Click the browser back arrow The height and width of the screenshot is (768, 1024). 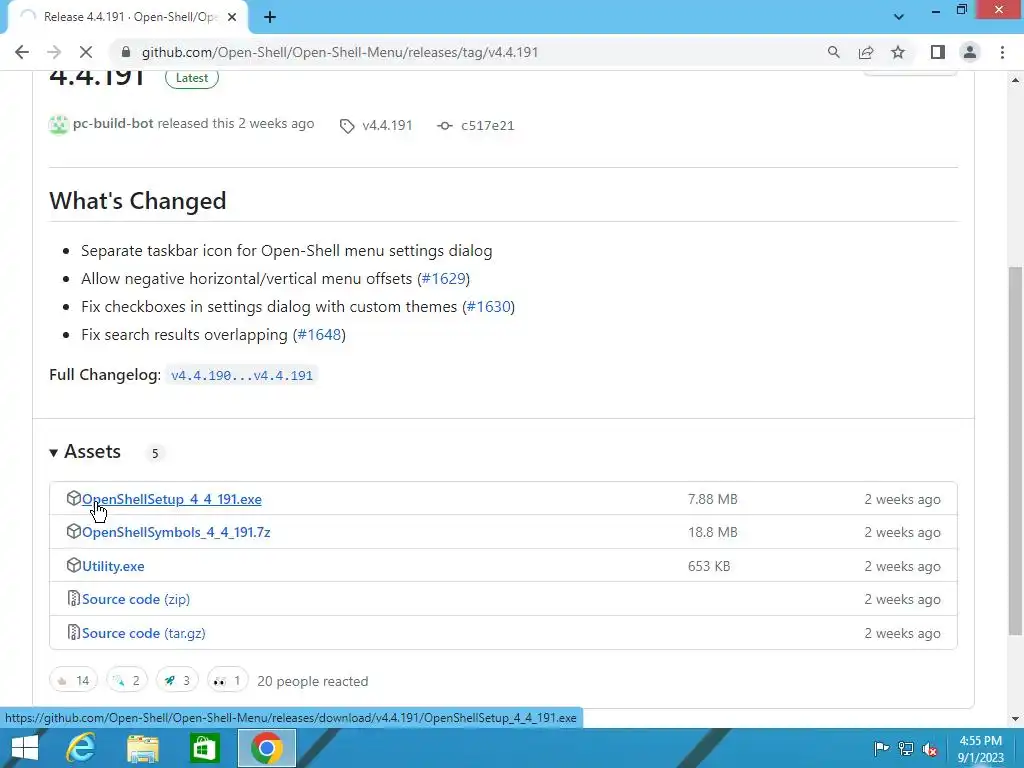click(x=22, y=52)
